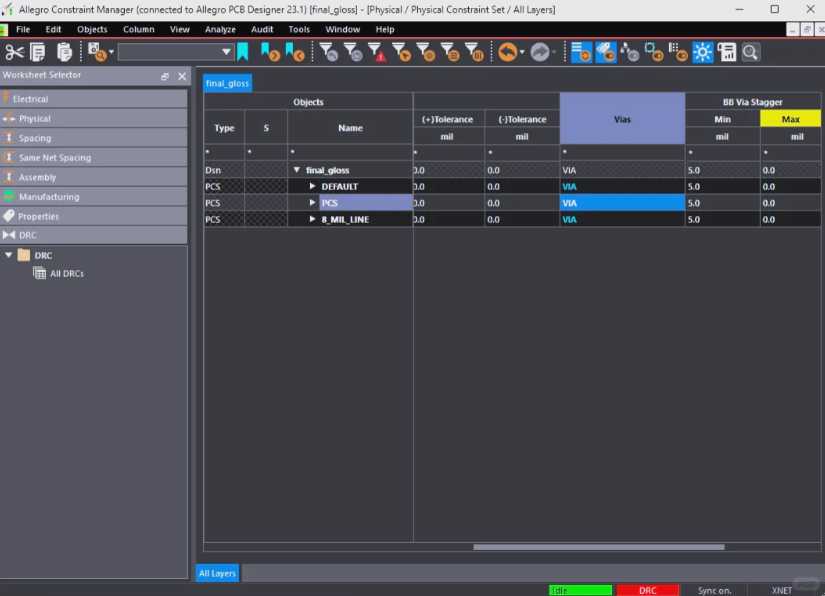This screenshot has width=825, height=596.
Task: Go to next bookmark icon
Action: coord(269,52)
